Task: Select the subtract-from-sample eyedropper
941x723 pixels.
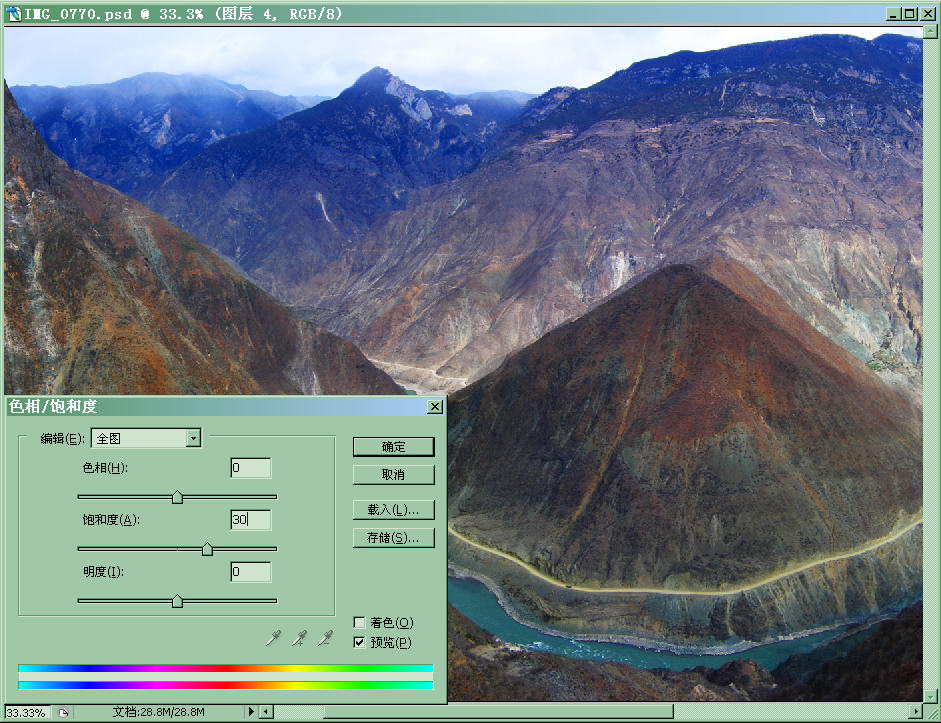Action: (x=324, y=638)
